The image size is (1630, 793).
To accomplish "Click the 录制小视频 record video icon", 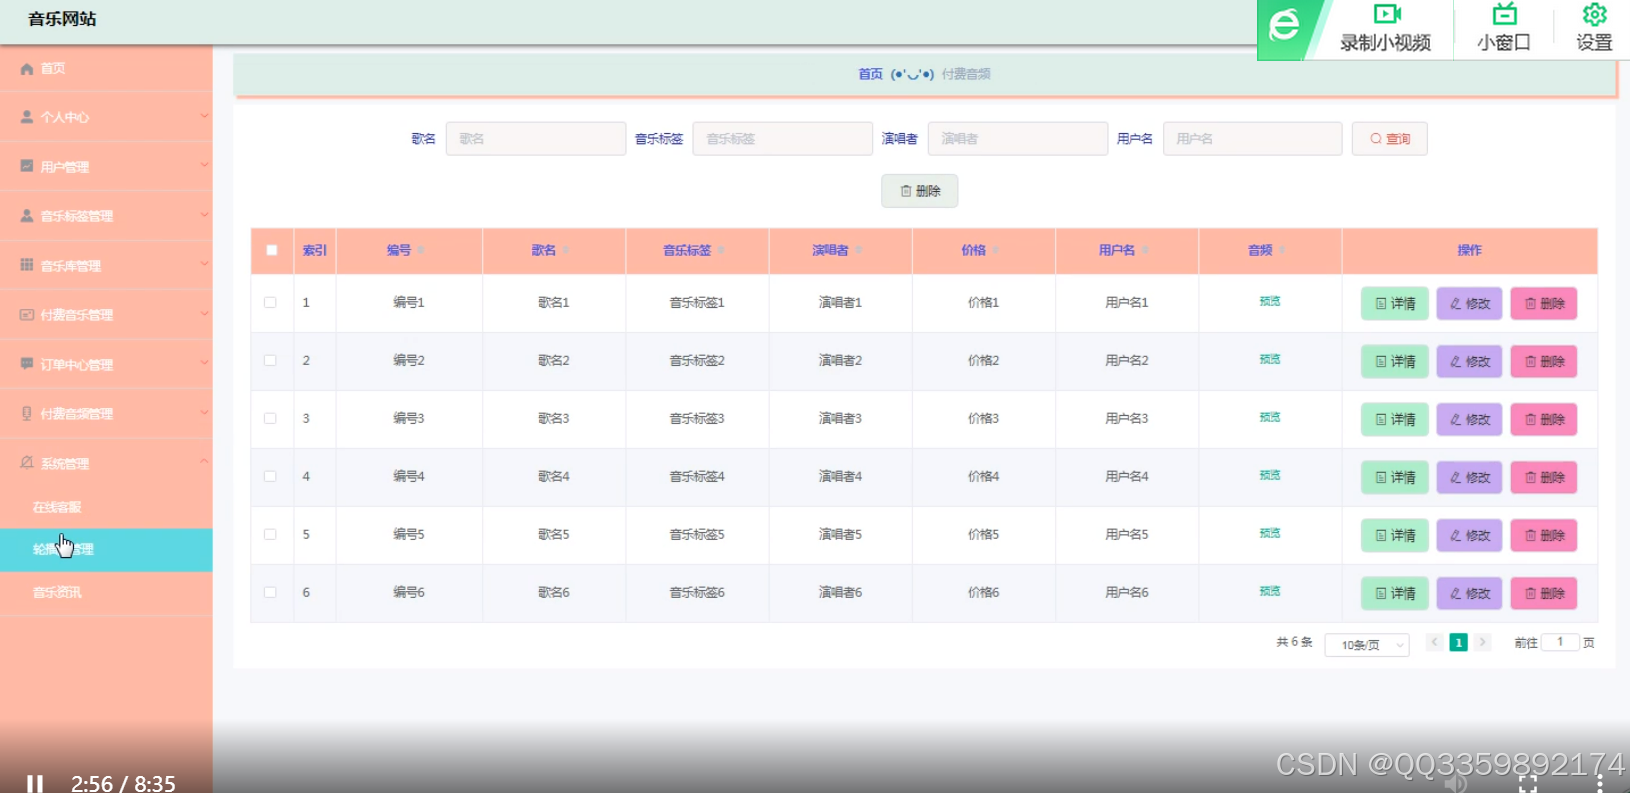I will pyautogui.click(x=1387, y=14).
